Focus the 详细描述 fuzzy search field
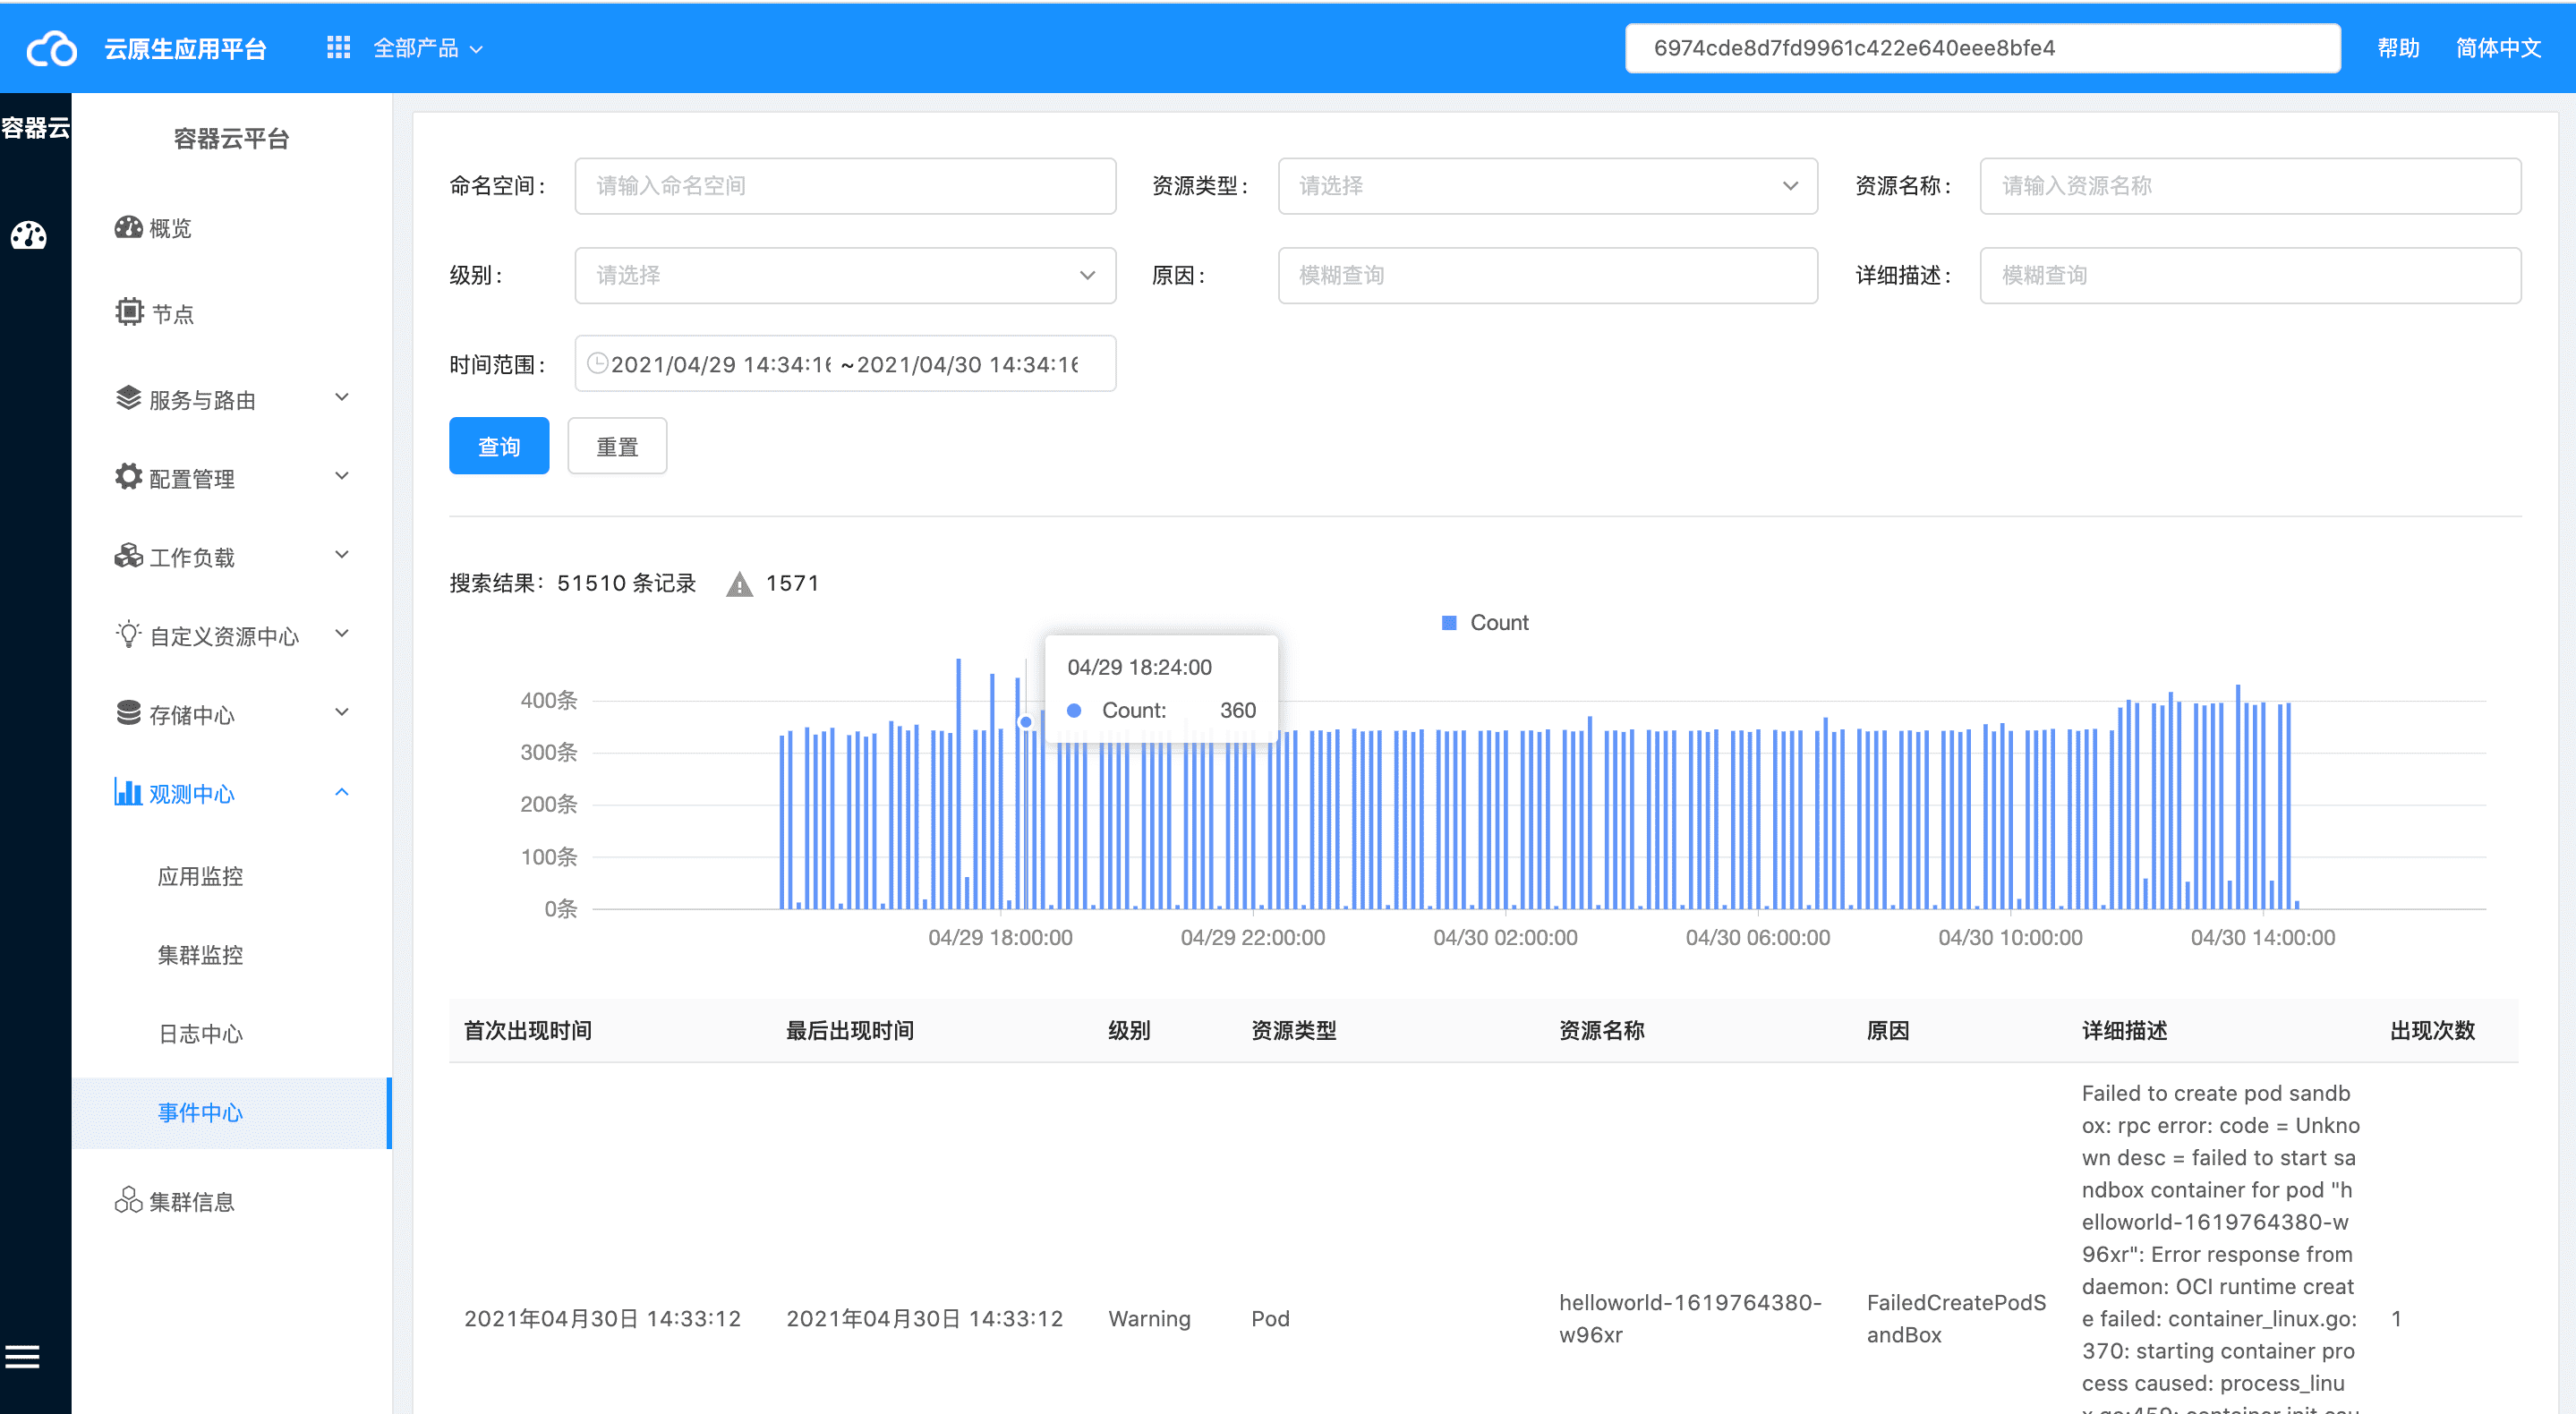Viewport: 2576px width, 1414px height. coord(2250,275)
